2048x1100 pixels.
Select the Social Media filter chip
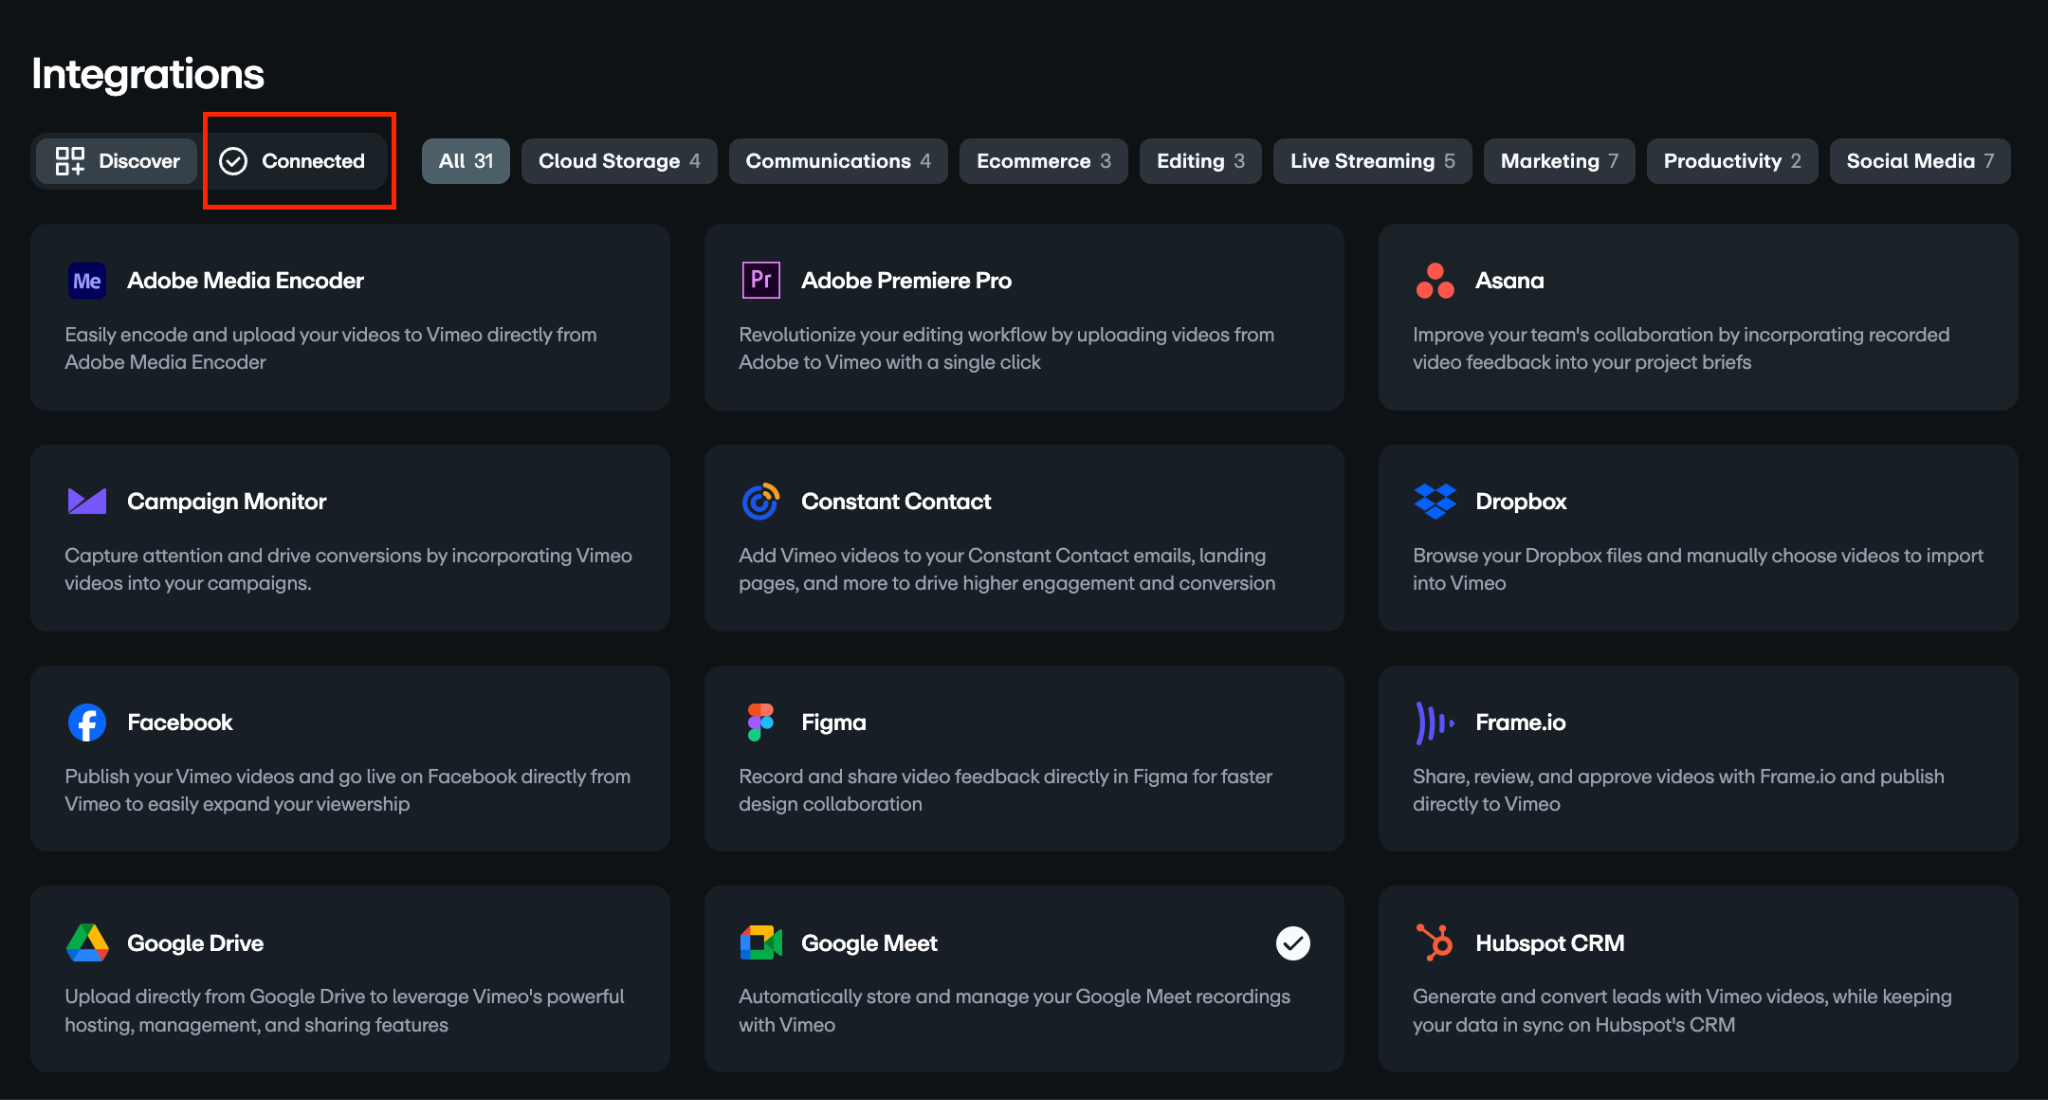pos(1919,161)
